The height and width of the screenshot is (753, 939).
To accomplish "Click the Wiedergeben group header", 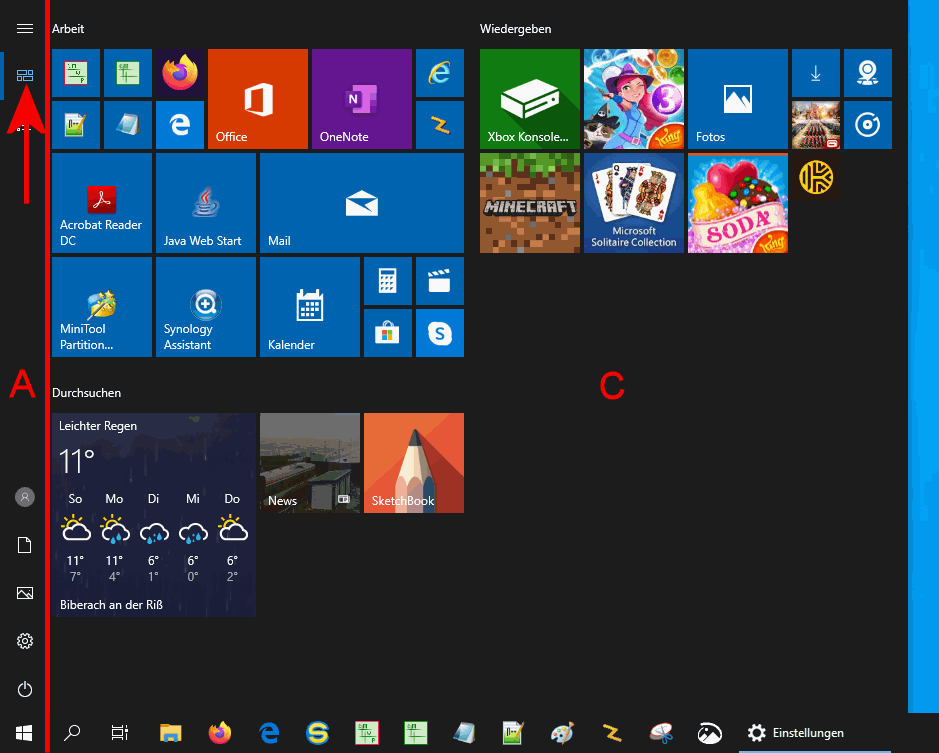I will pos(516,29).
